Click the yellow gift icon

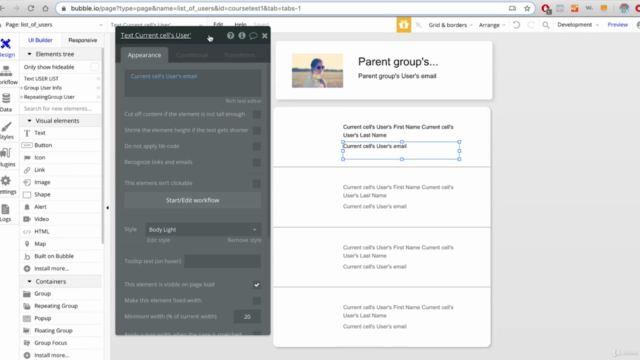(404, 25)
